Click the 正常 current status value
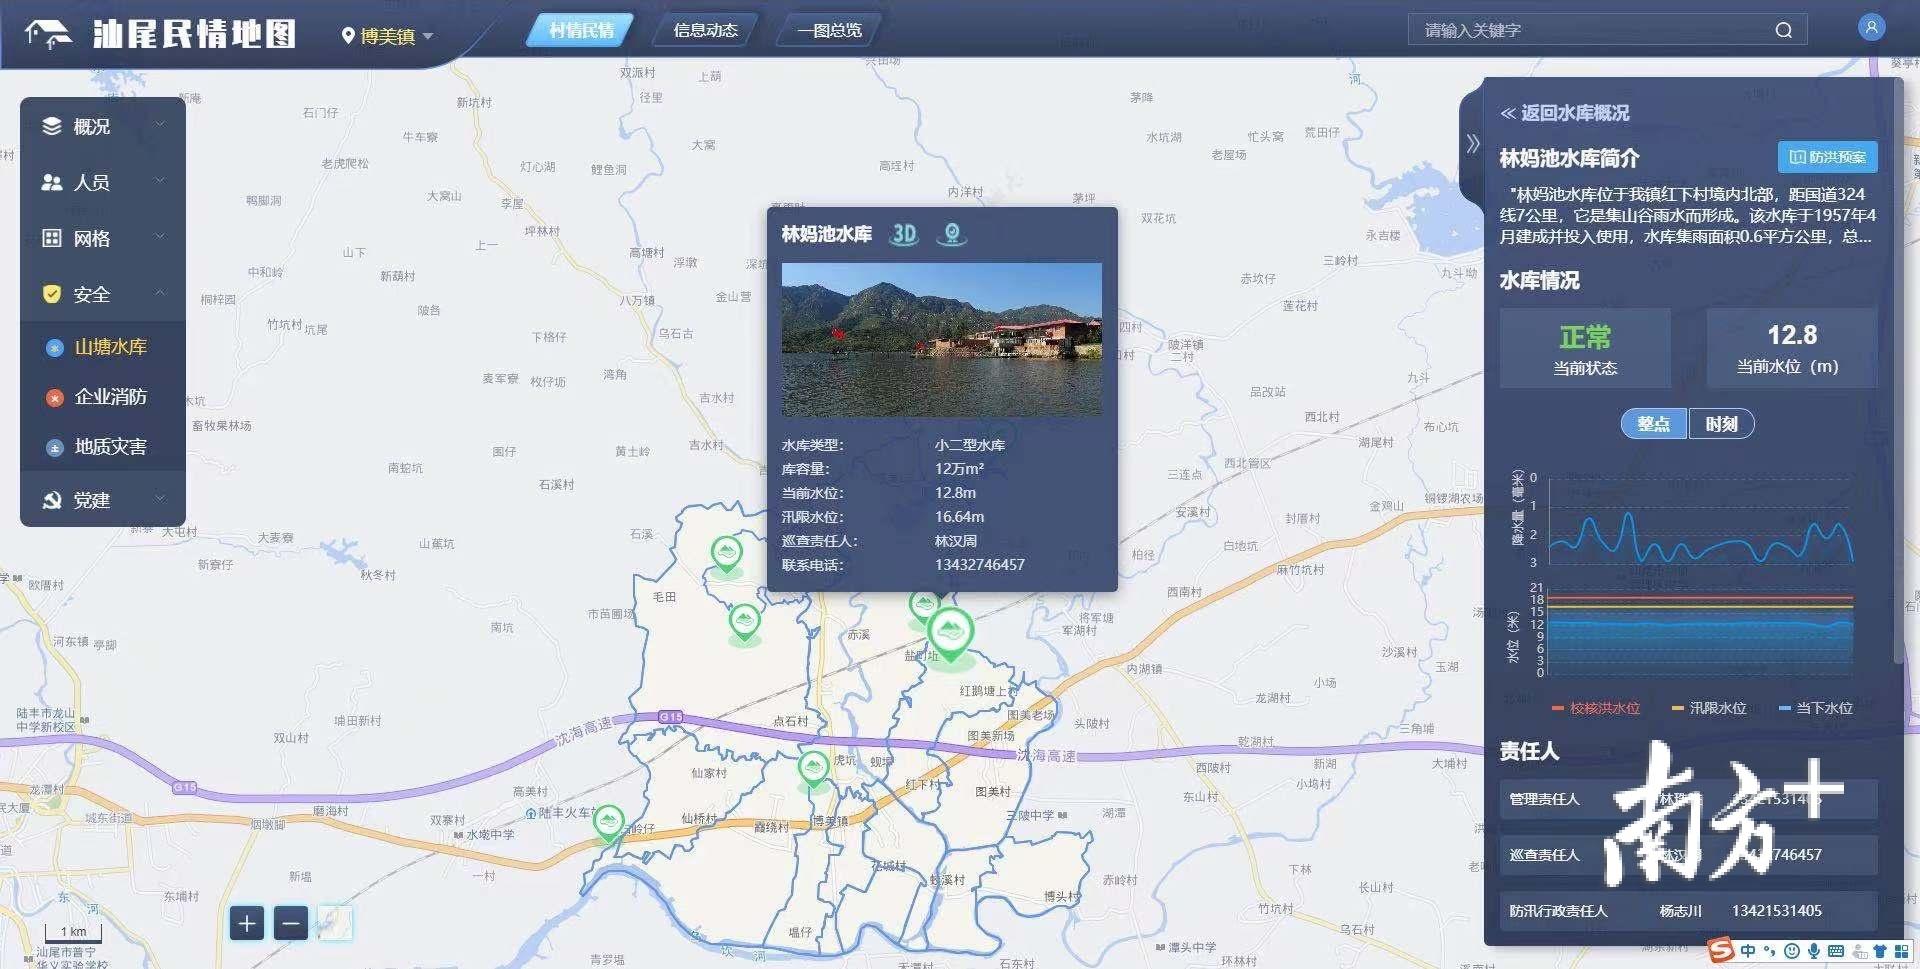Screen dimensions: 1920x969 pyautogui.click(x=1585, y=337)
